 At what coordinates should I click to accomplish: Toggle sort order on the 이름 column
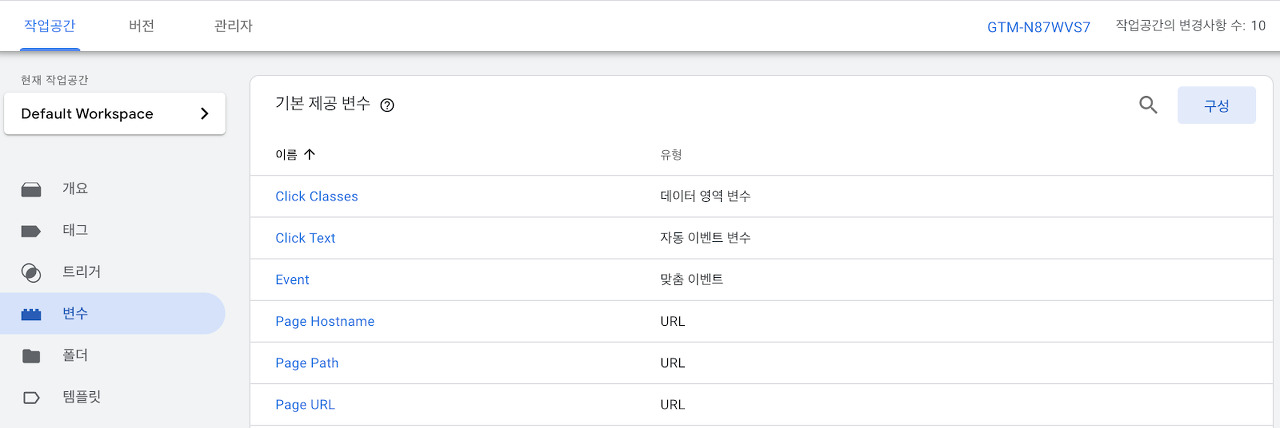click(295, 155)
